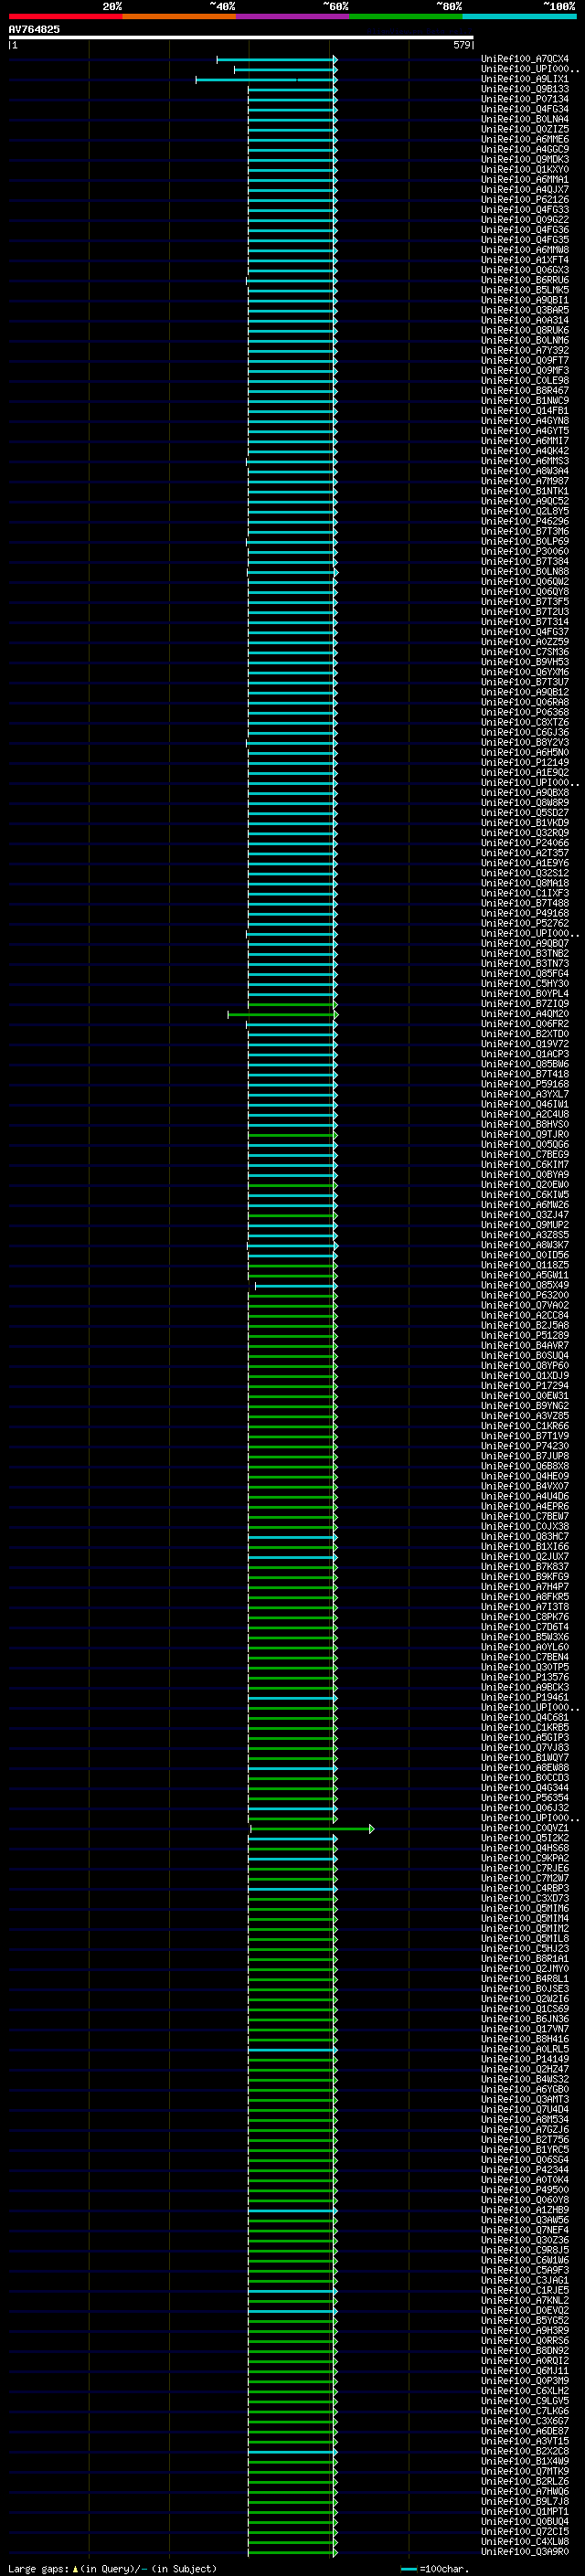Choose the UniRef100_A6MME6 entry
Screen dimensions: 585x2576
524,139
